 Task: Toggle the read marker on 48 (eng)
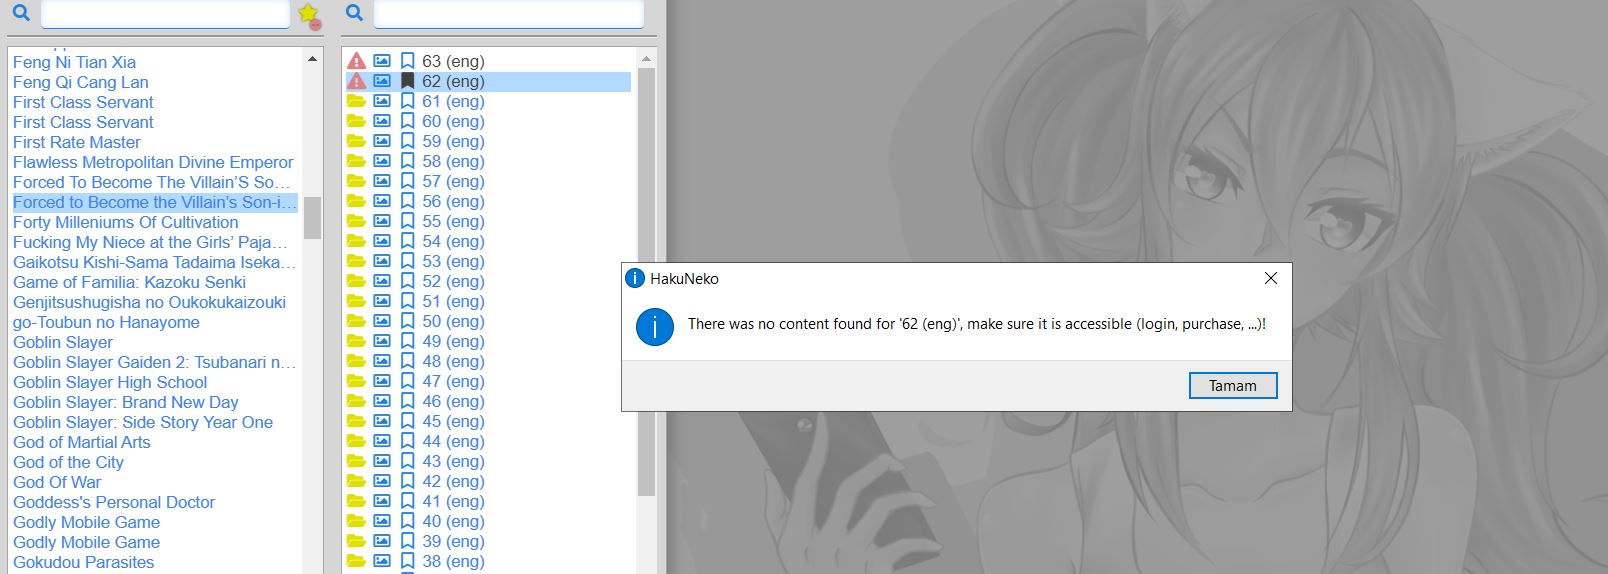407,361
